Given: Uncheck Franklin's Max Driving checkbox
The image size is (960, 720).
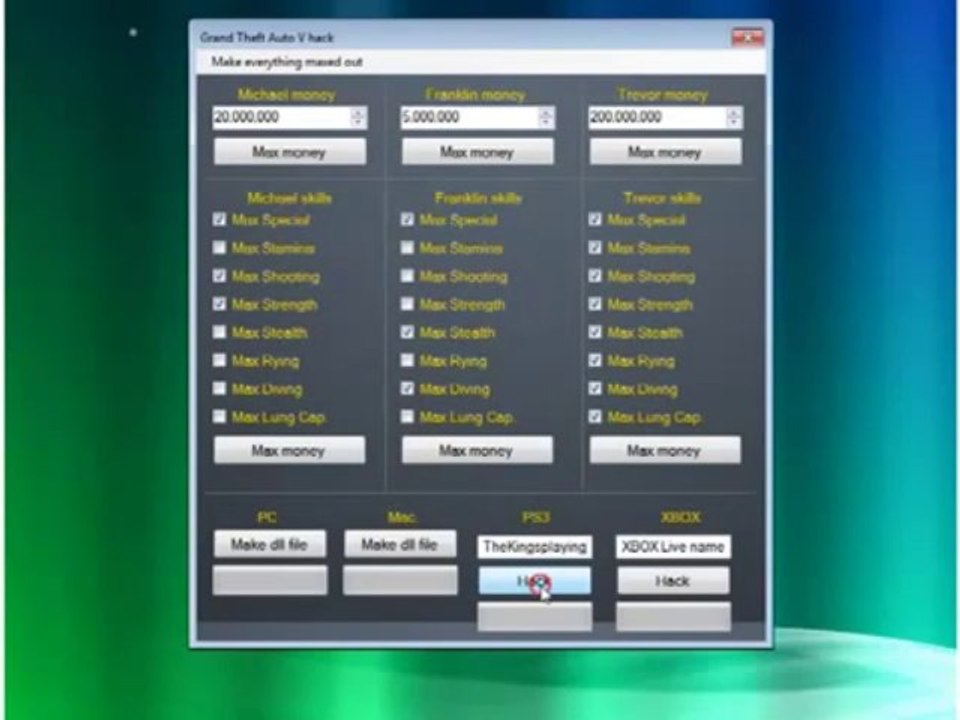Looking at the screenshot, I should (x=407, y=388).
